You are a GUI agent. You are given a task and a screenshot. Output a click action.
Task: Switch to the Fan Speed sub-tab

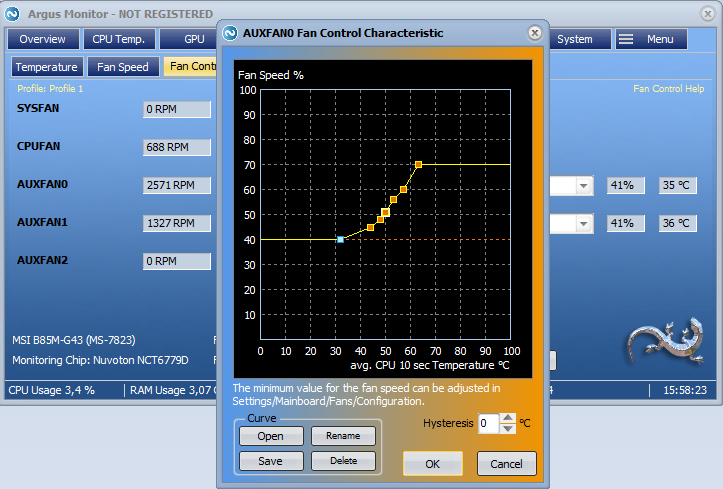[122, 67]
